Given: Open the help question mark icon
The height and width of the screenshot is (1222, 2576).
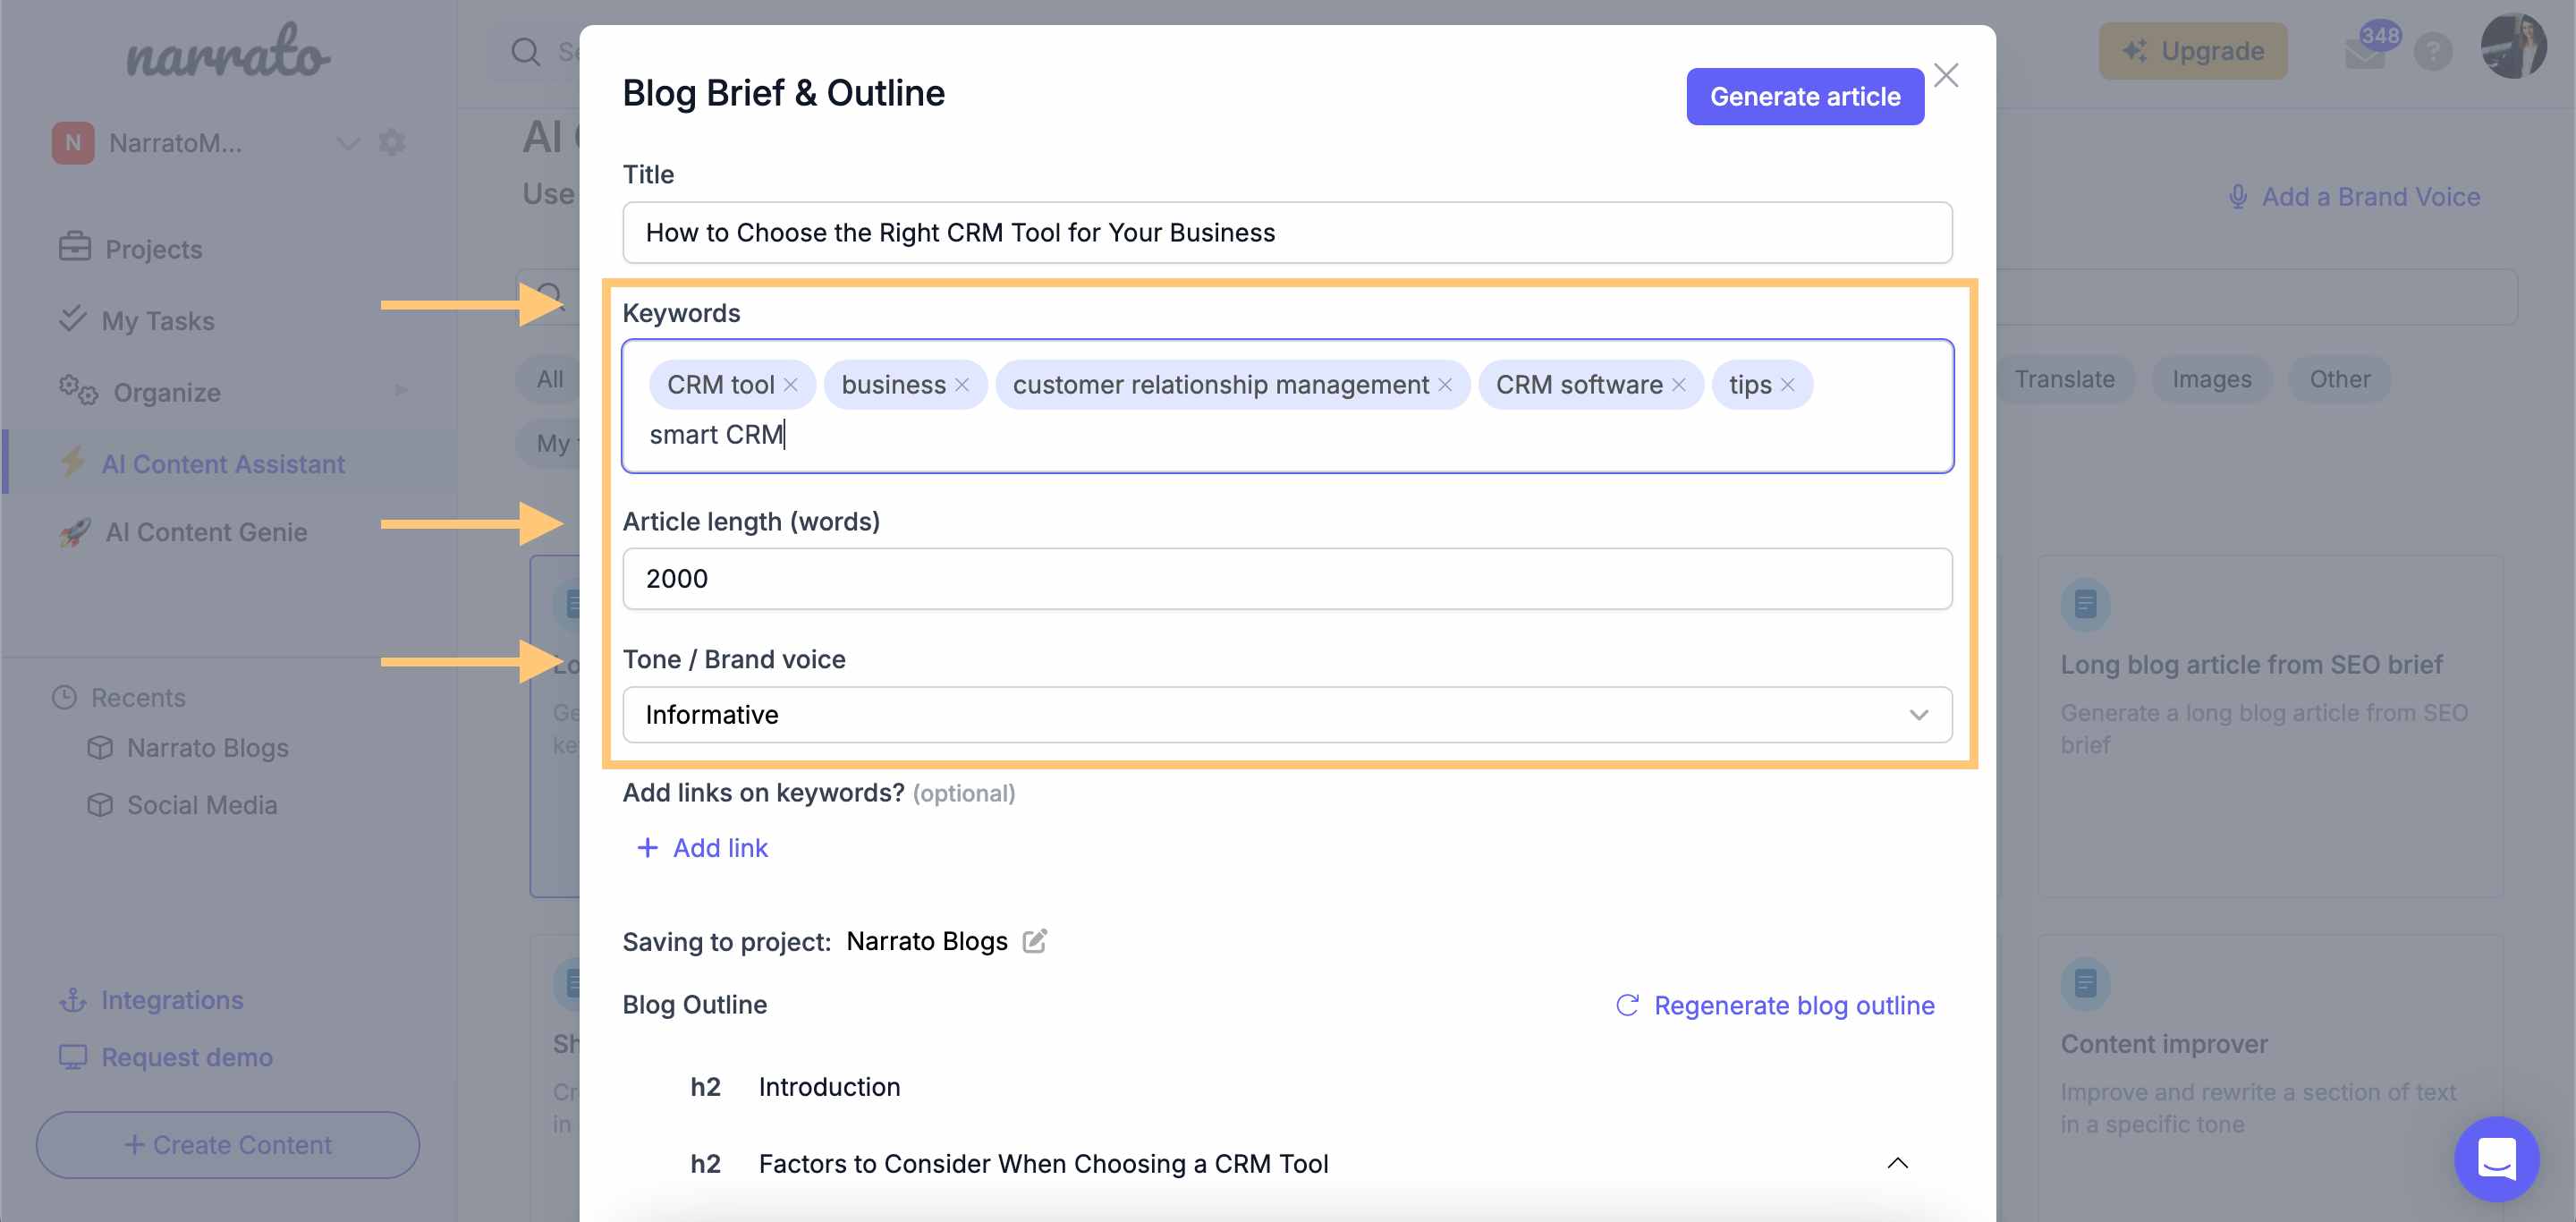Looking at the screenshot, I should click(x=2433, y=51).
